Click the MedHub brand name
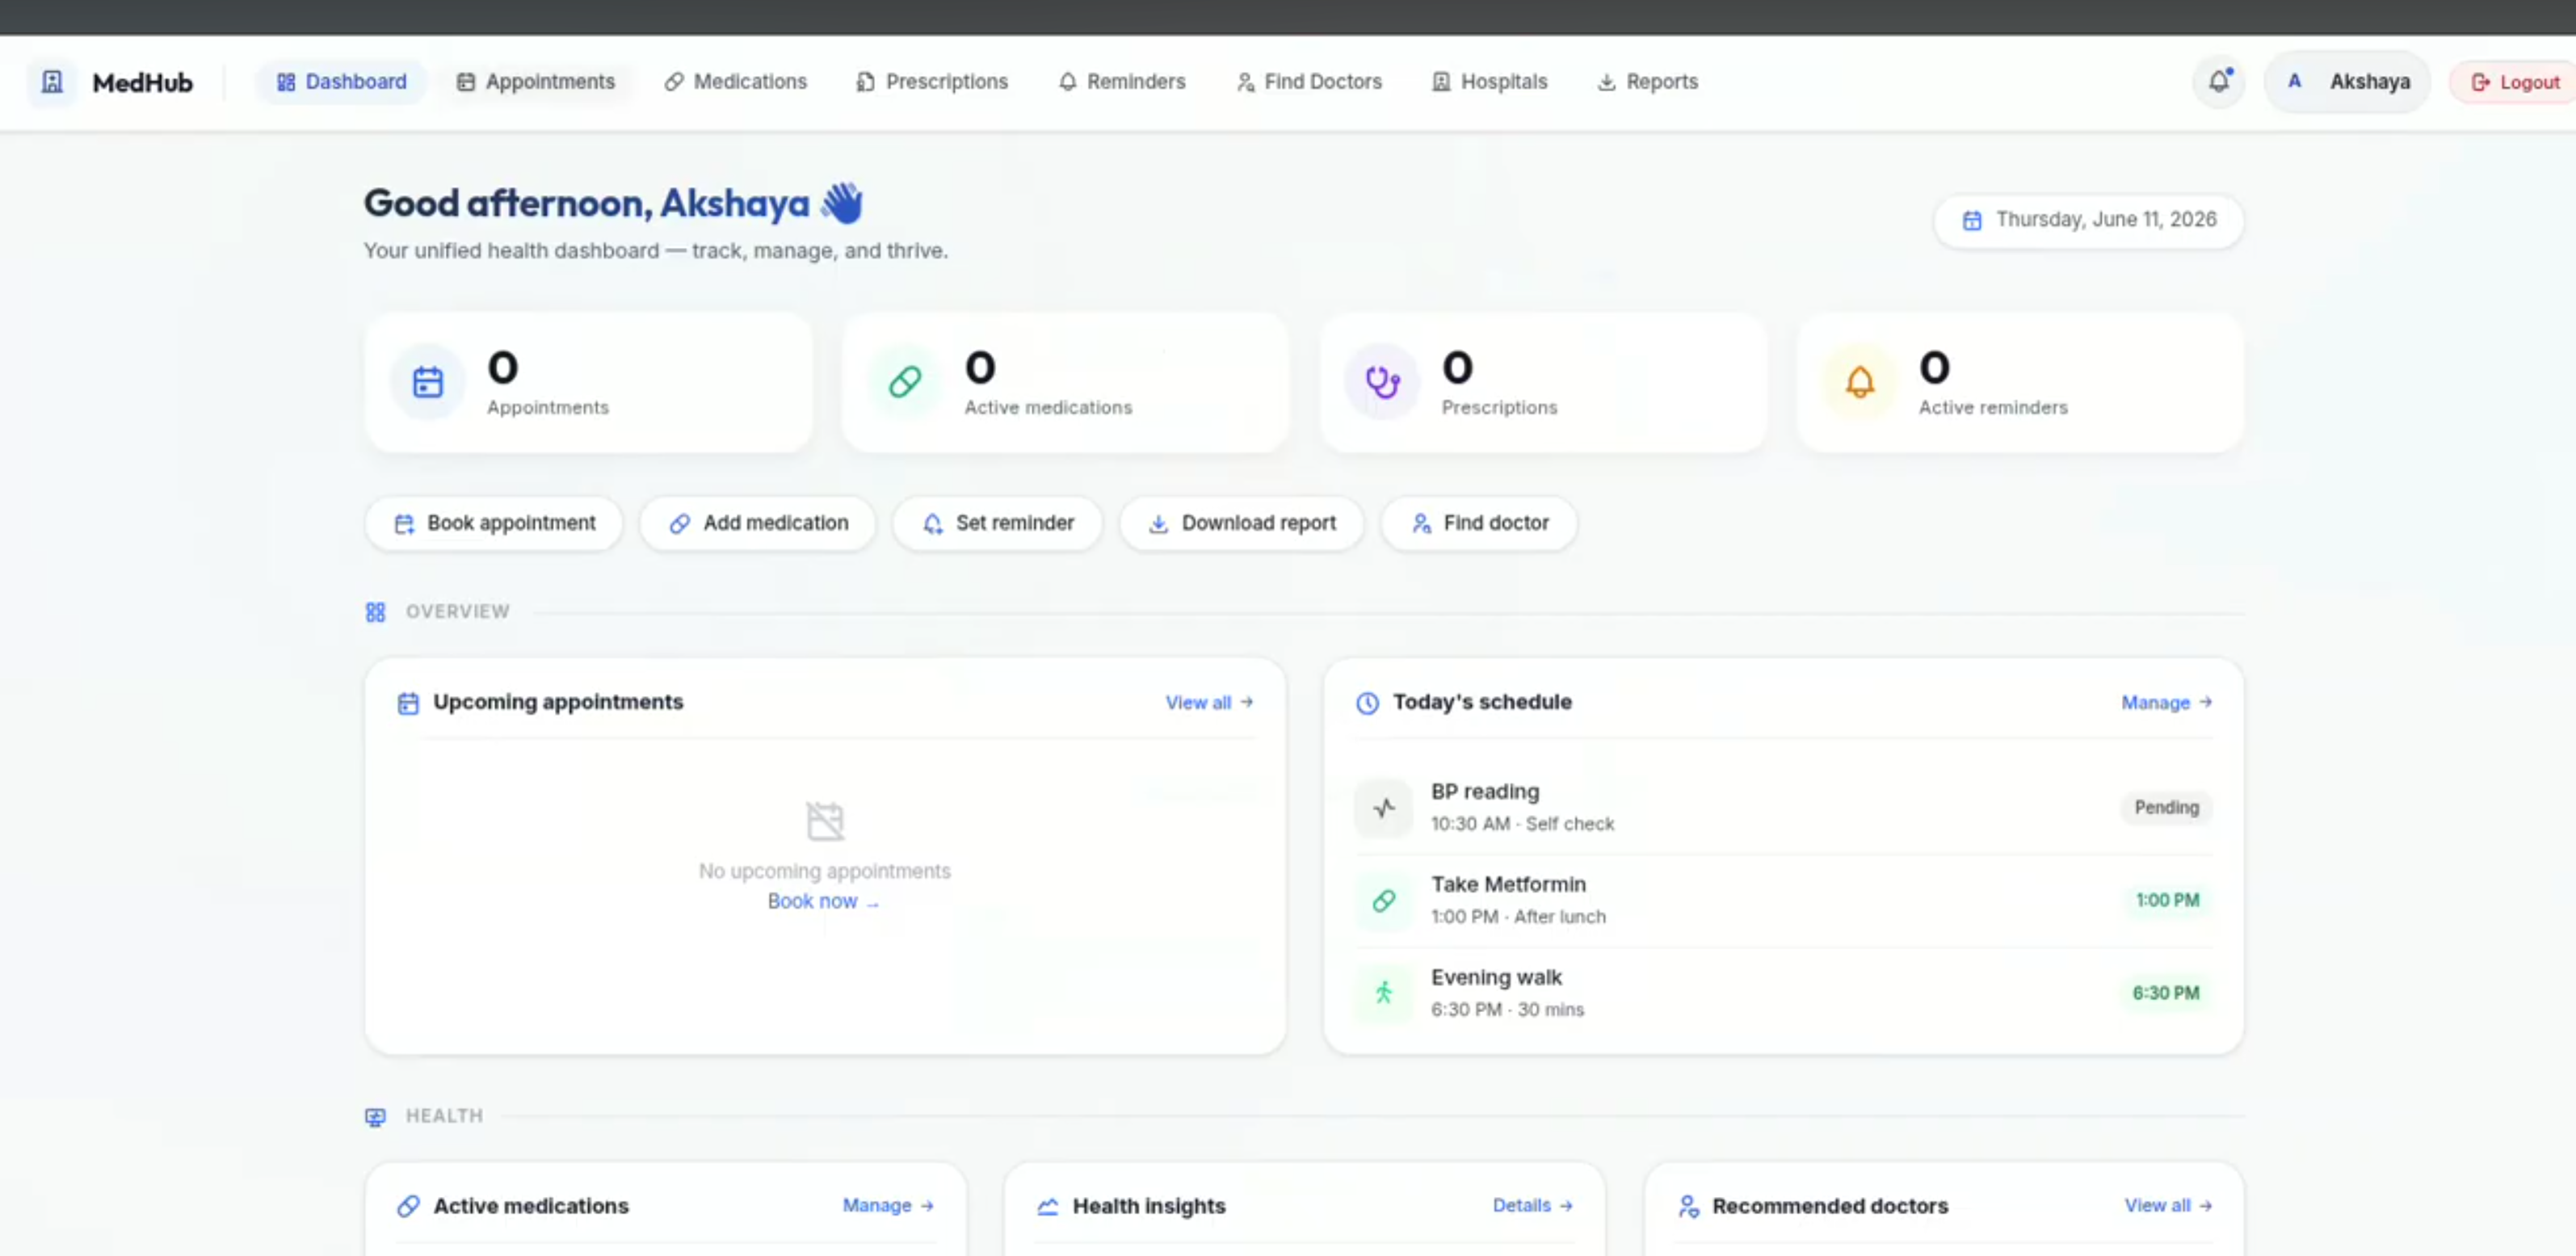Image resolution: width=2576 pixels, height=1256 pixels. tap(142, 83)
